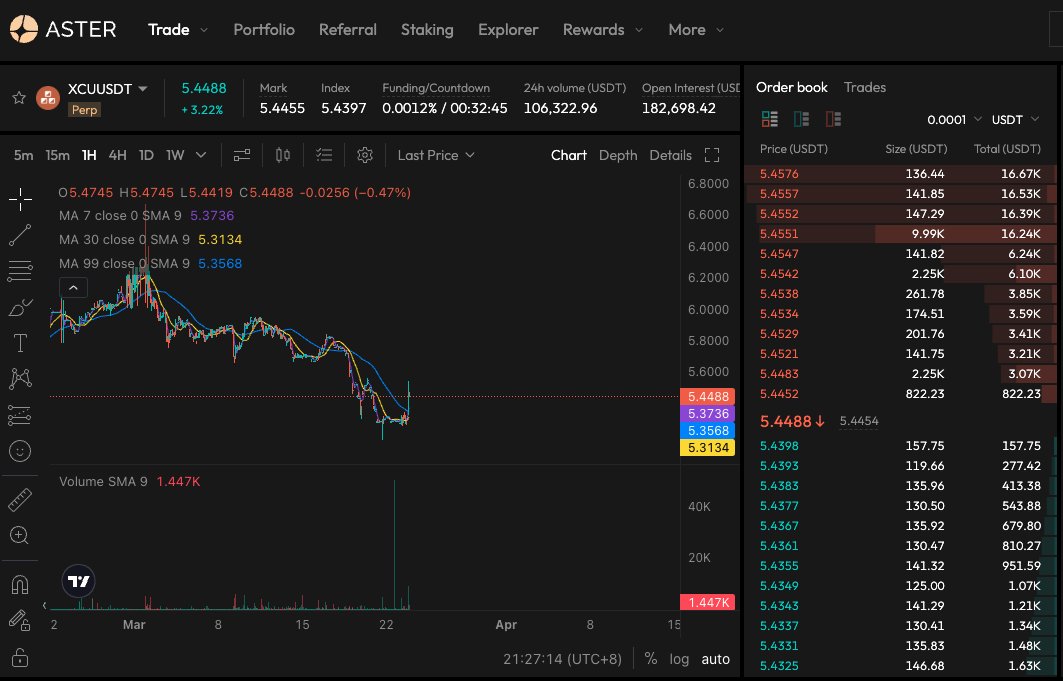Screen dimensions: 1063x681
Task: Open the Trade dropdown menu
Action: coord(178,30)
